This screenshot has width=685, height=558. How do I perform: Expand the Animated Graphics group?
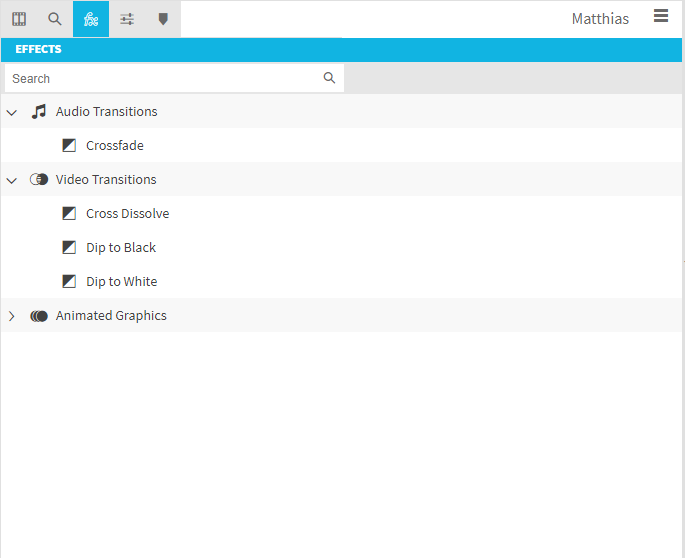click(x=12, y=316)
